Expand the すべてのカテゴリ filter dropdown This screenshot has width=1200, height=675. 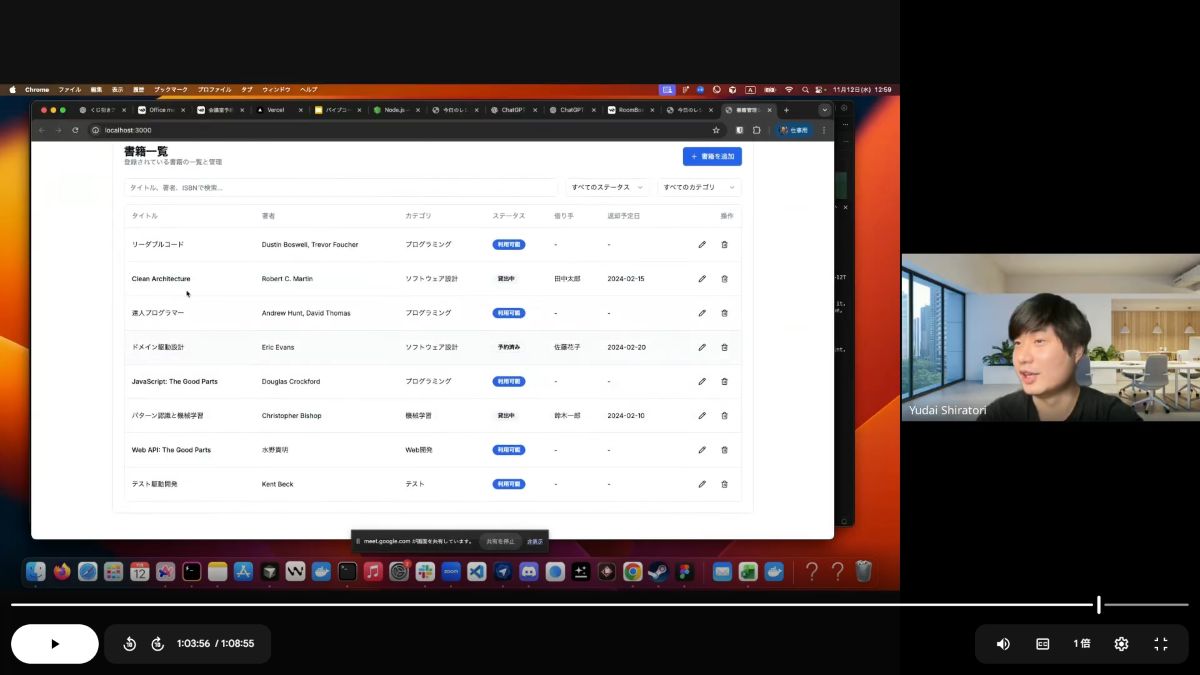click(x=699, y=187)
